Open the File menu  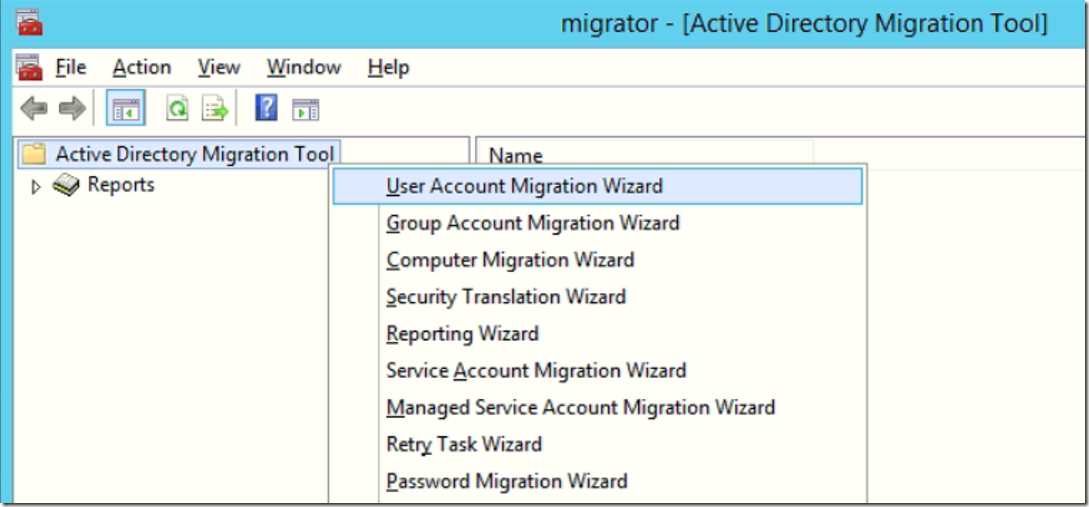(x=71, y=67)
